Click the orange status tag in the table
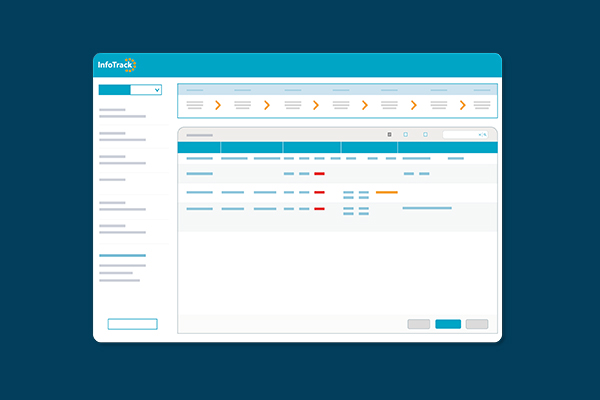The image size is (600, 400). click(387, 191)
